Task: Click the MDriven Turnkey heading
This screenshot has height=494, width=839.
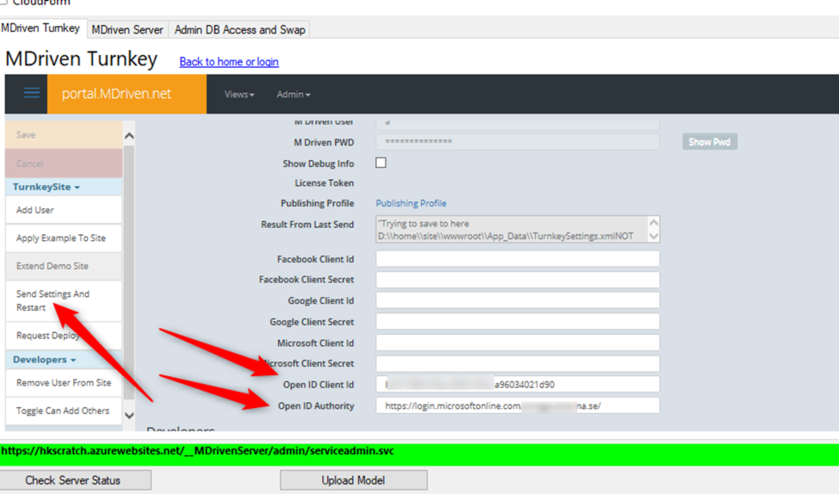Action: click(81, 59)
